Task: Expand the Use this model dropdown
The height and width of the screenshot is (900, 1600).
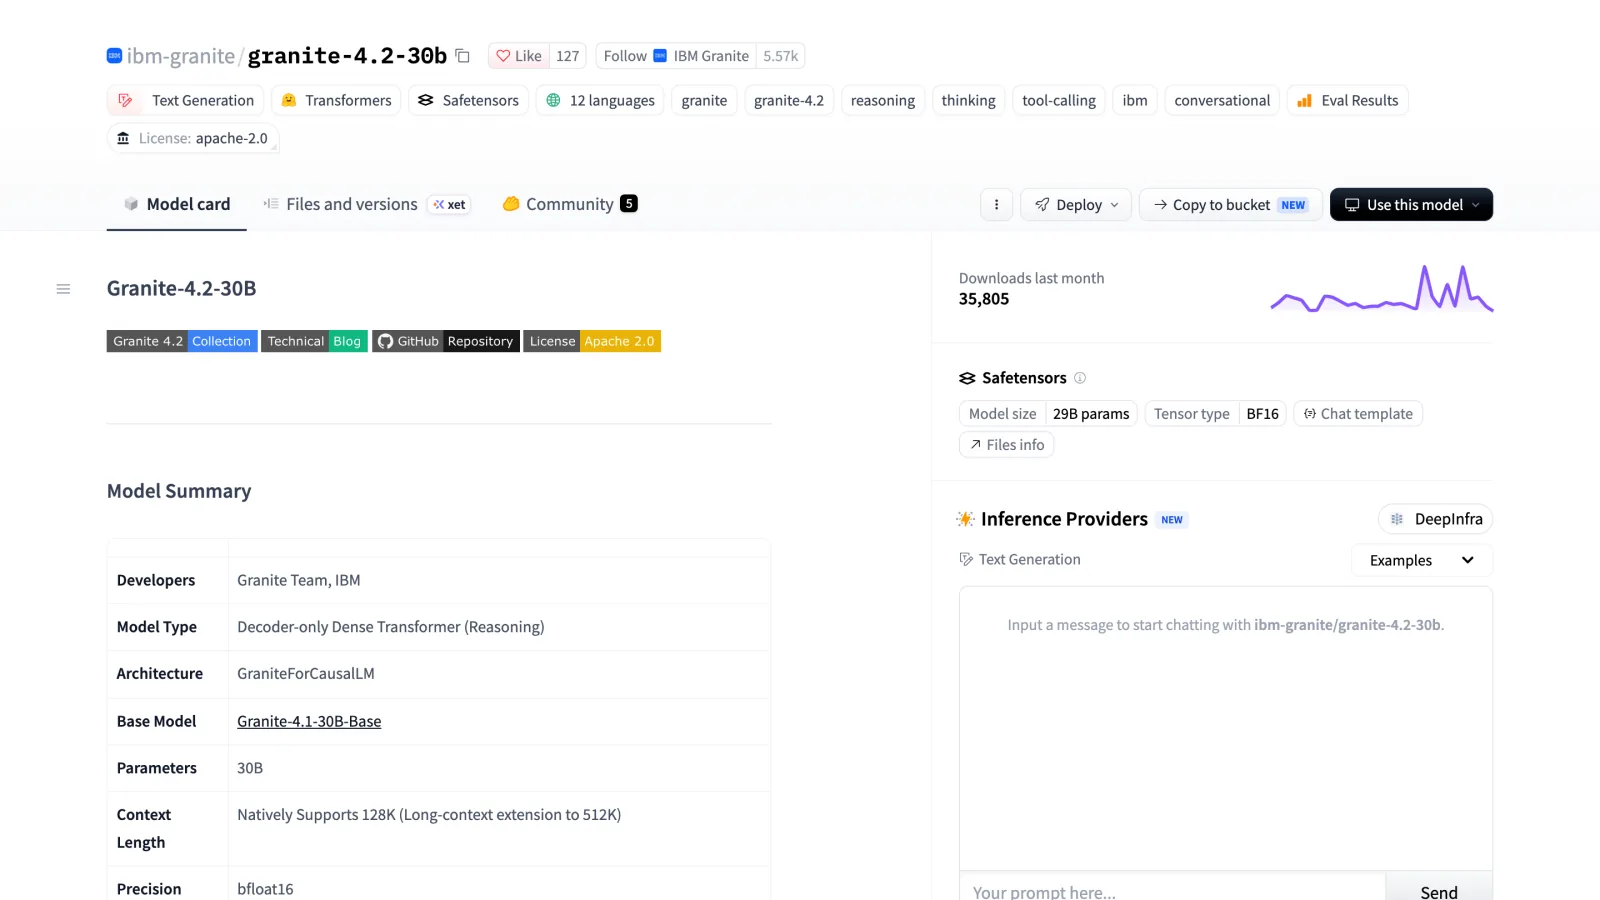Action: point(1411,205)
